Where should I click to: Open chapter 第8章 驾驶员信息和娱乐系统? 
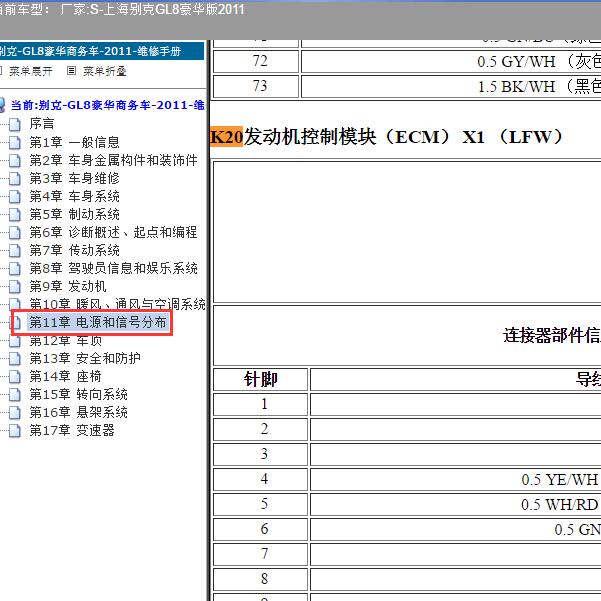(x=113, y=268)
